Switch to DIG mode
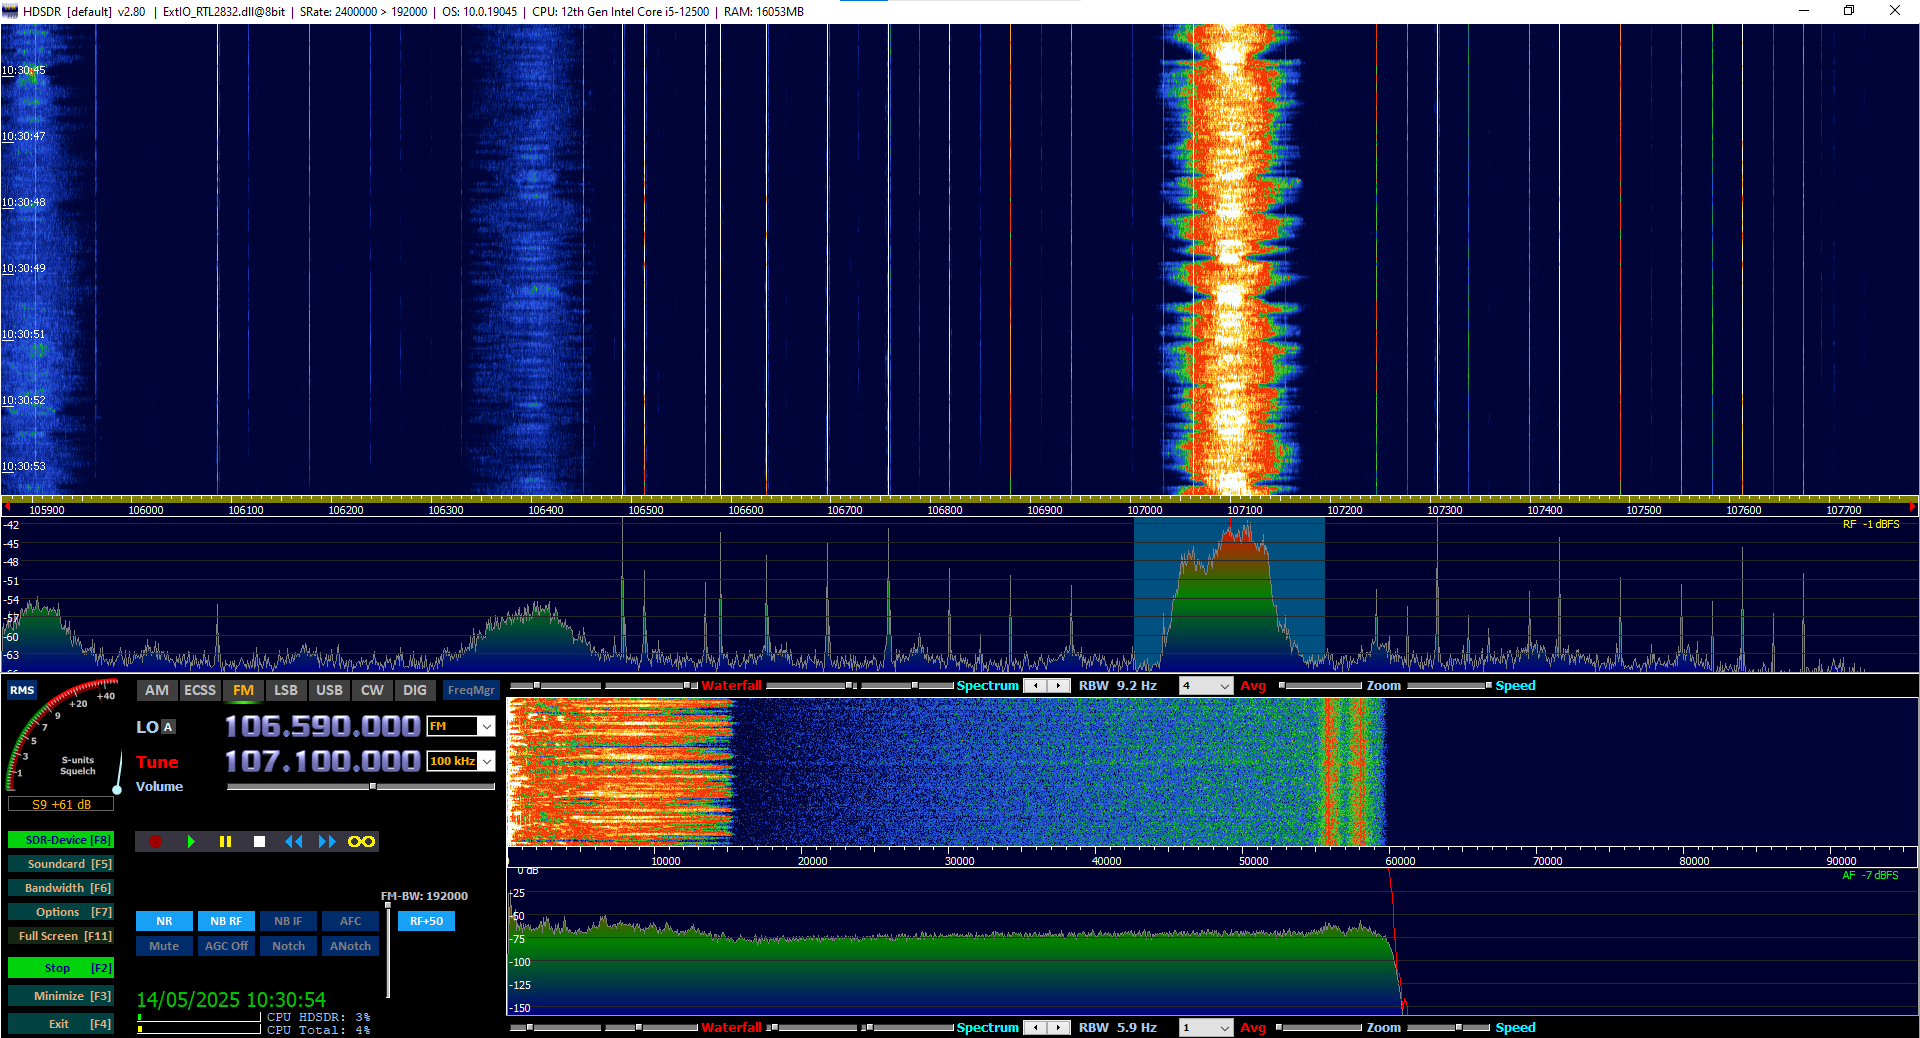 pos(414,690)
